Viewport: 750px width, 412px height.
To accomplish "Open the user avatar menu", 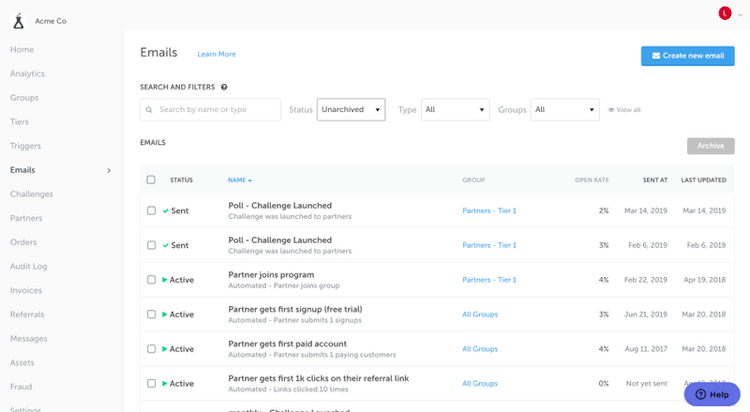I will coord(725,13).
